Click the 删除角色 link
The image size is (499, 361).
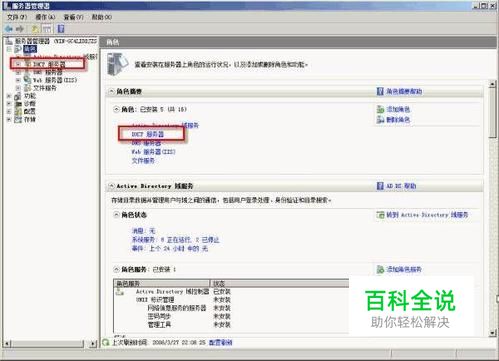pos(398,119)
